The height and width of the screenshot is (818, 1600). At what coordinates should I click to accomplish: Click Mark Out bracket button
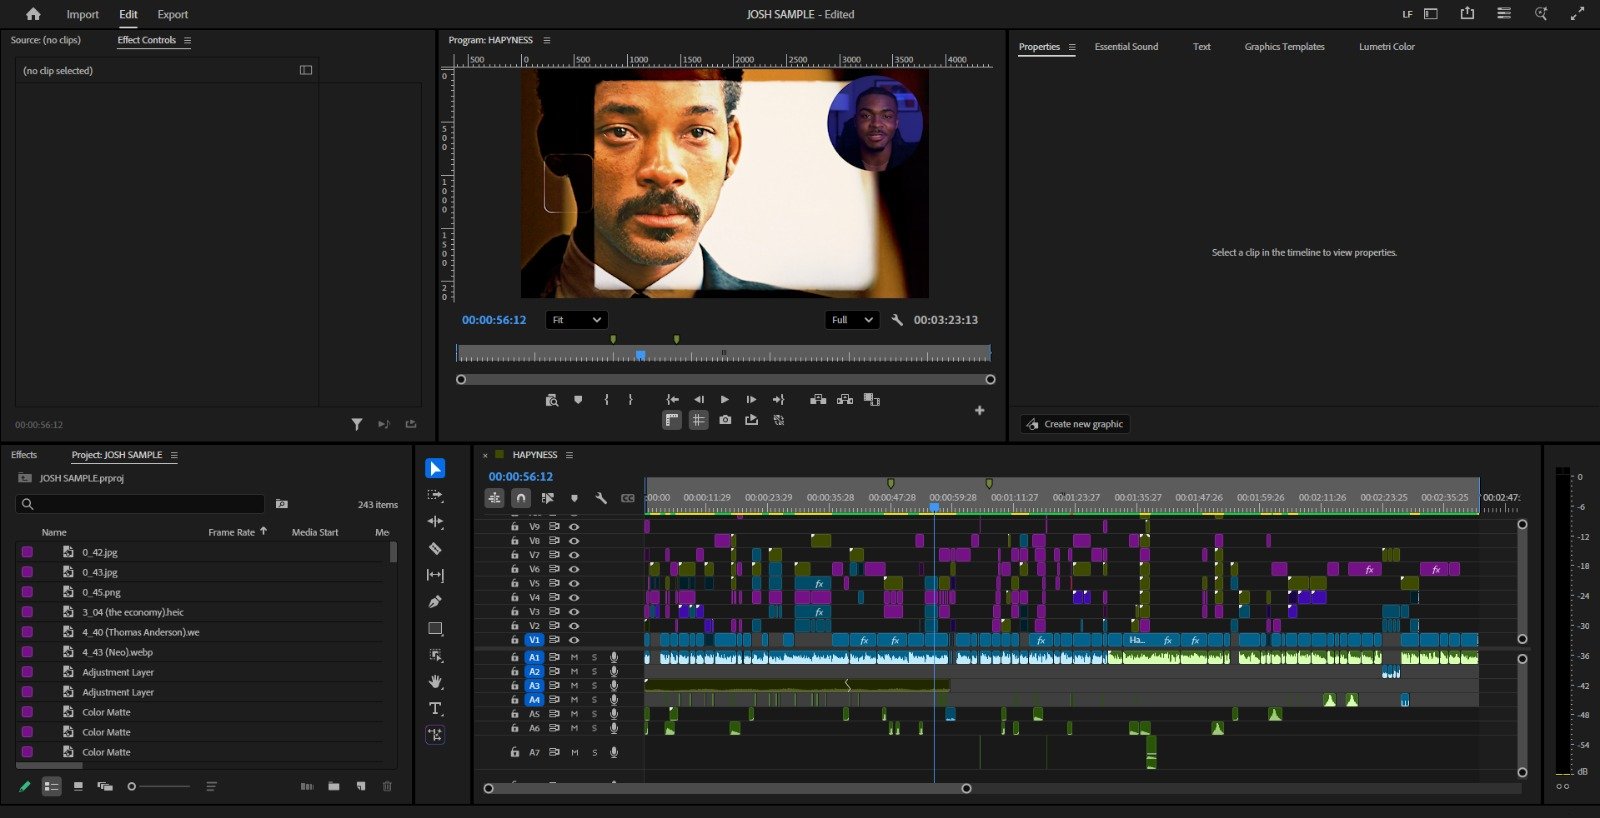pos(630,399)
